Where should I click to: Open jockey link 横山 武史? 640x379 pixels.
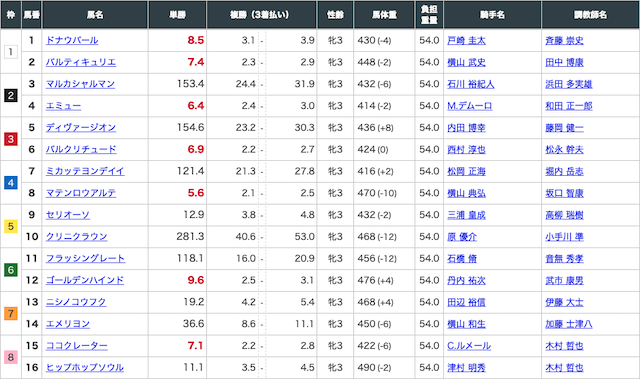(x=467, y=62)
